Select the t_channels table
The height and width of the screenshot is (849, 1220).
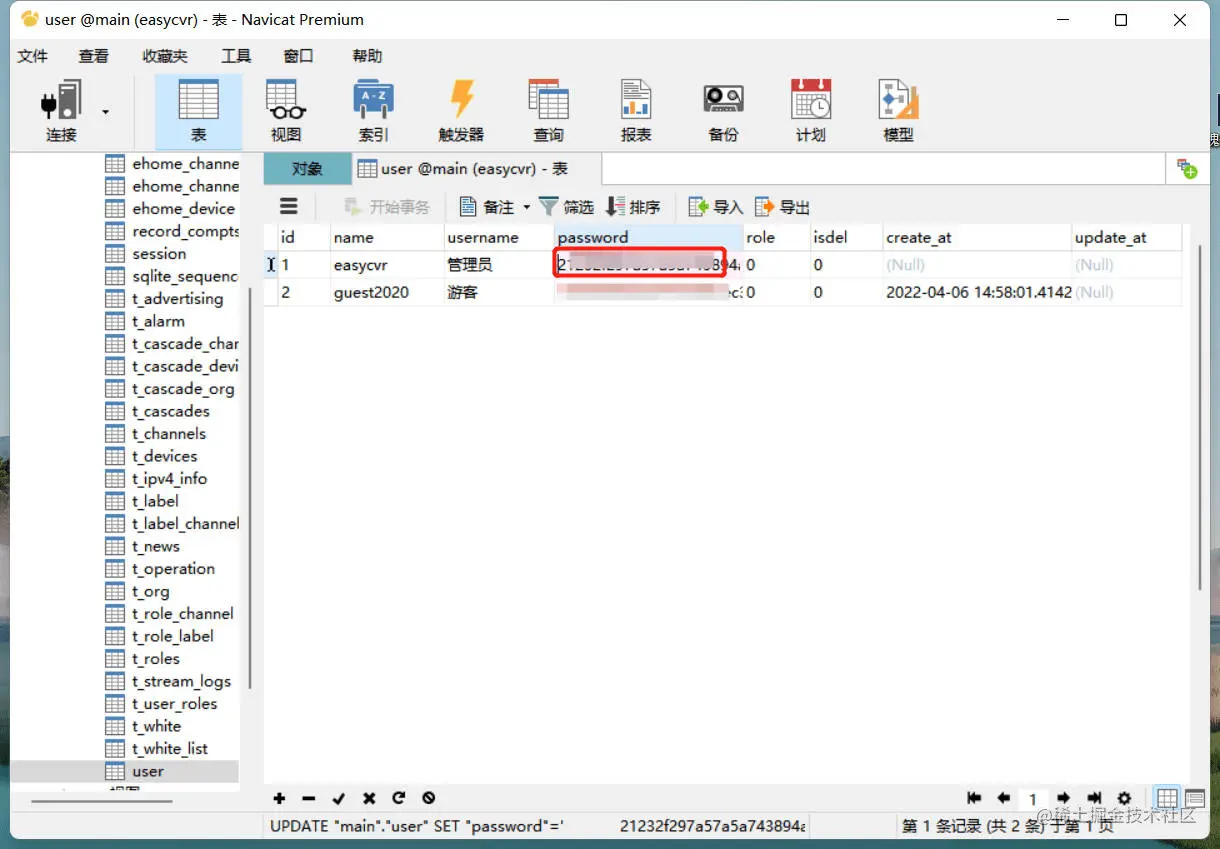coord(170,434)
